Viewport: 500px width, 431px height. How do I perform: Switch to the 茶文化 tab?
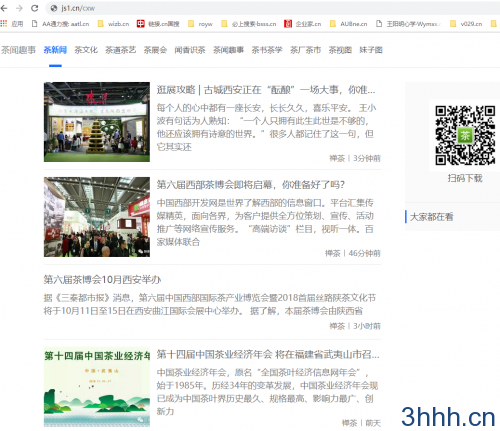pyautogui.click(x=86, y=50)
